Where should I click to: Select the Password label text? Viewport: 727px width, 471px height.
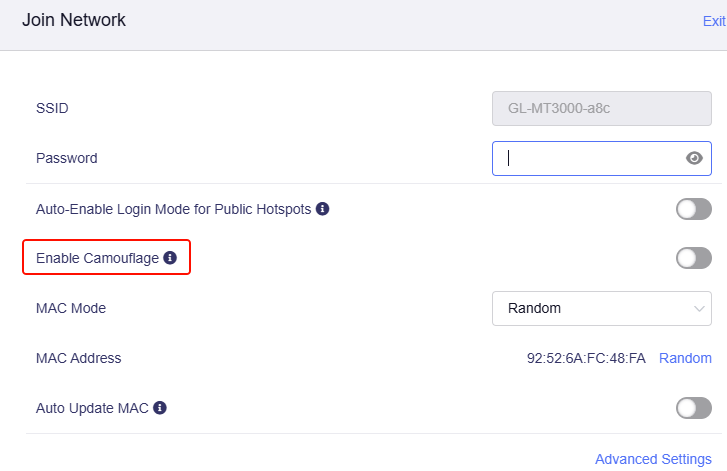[67, 158]
